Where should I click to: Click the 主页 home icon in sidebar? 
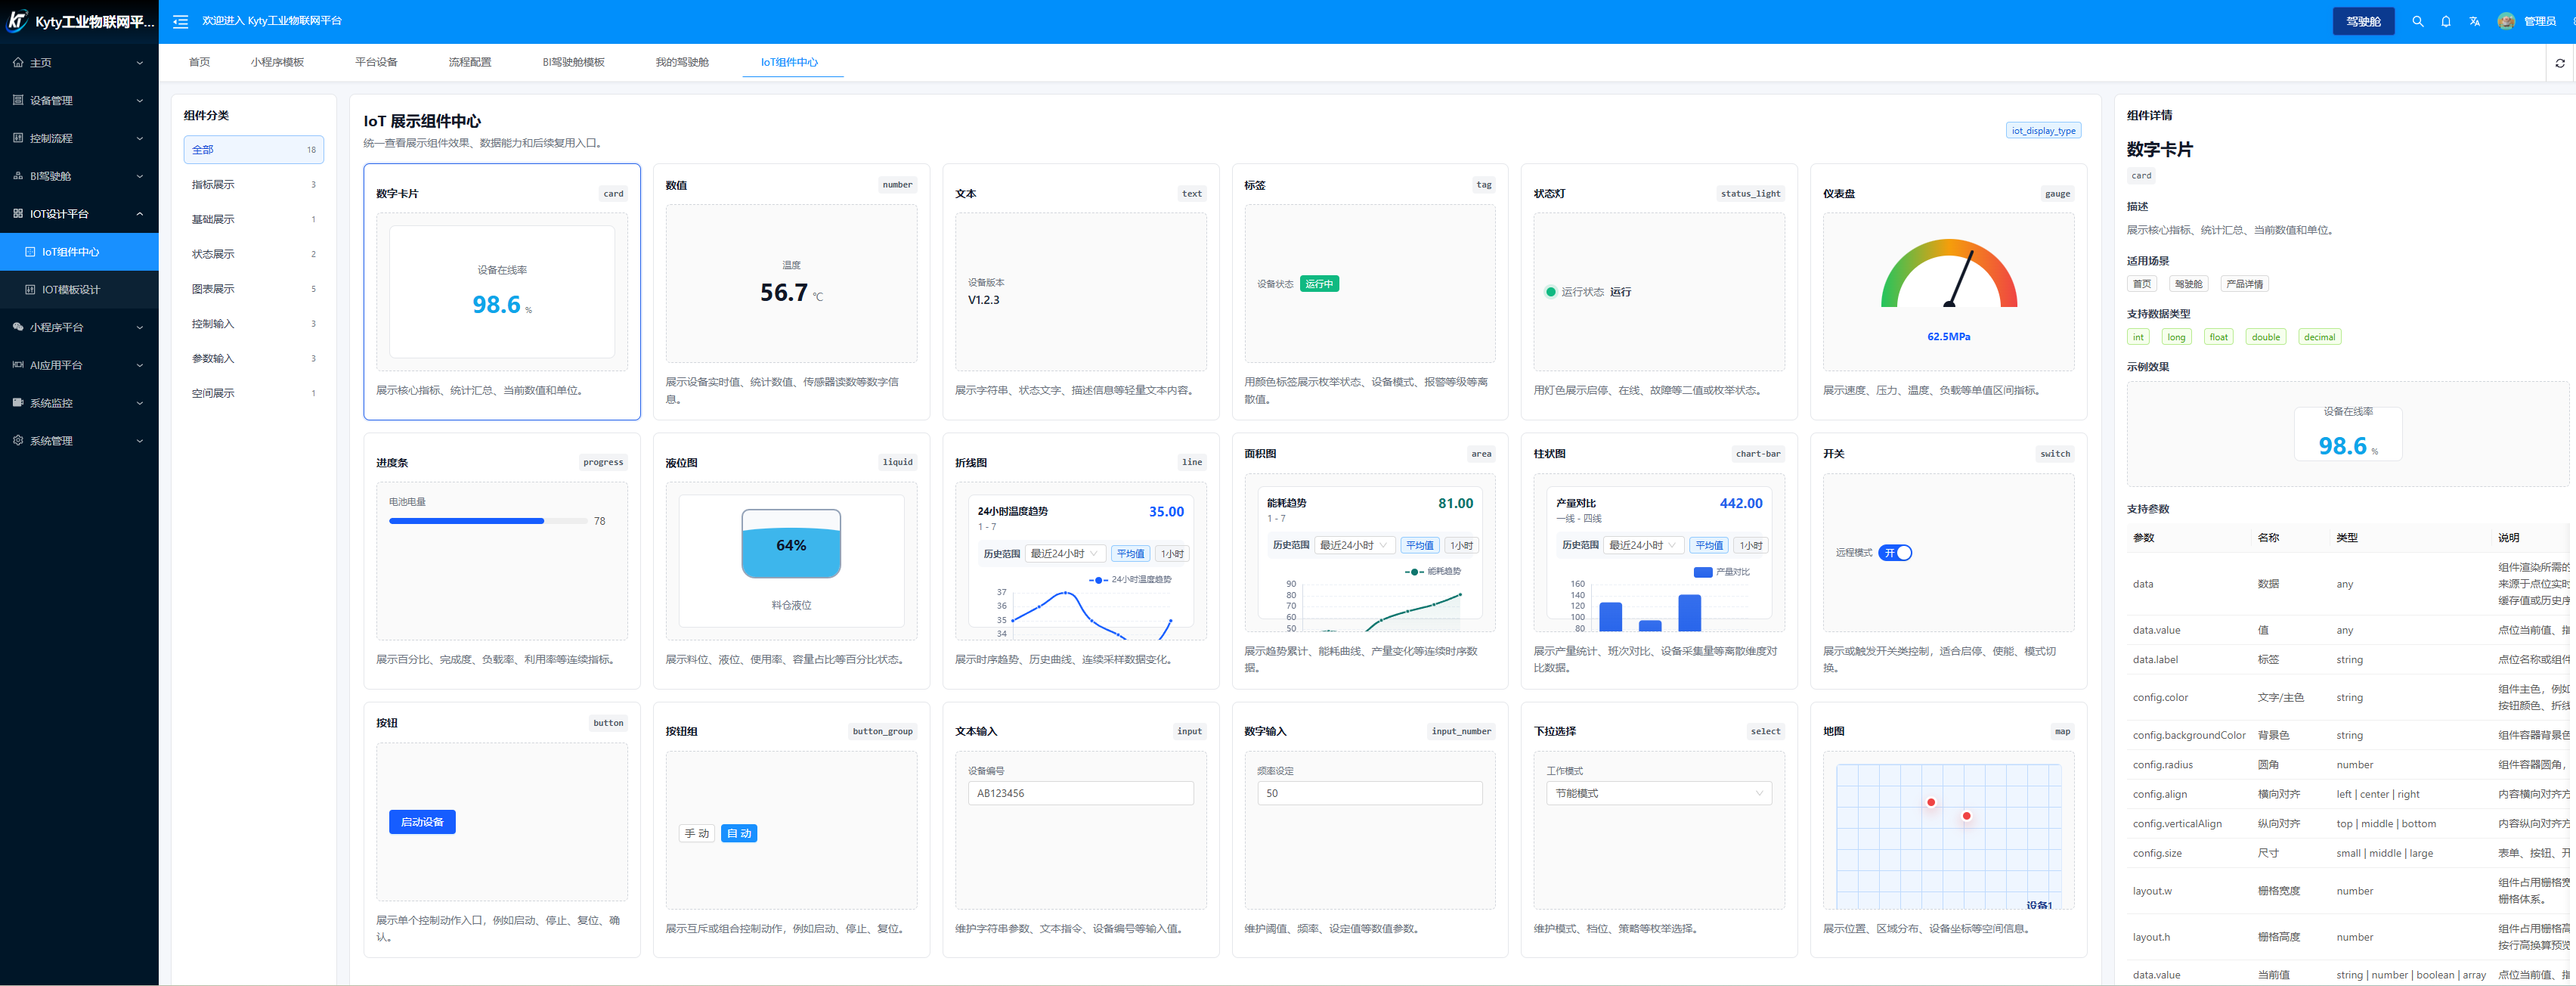(18, 62)
